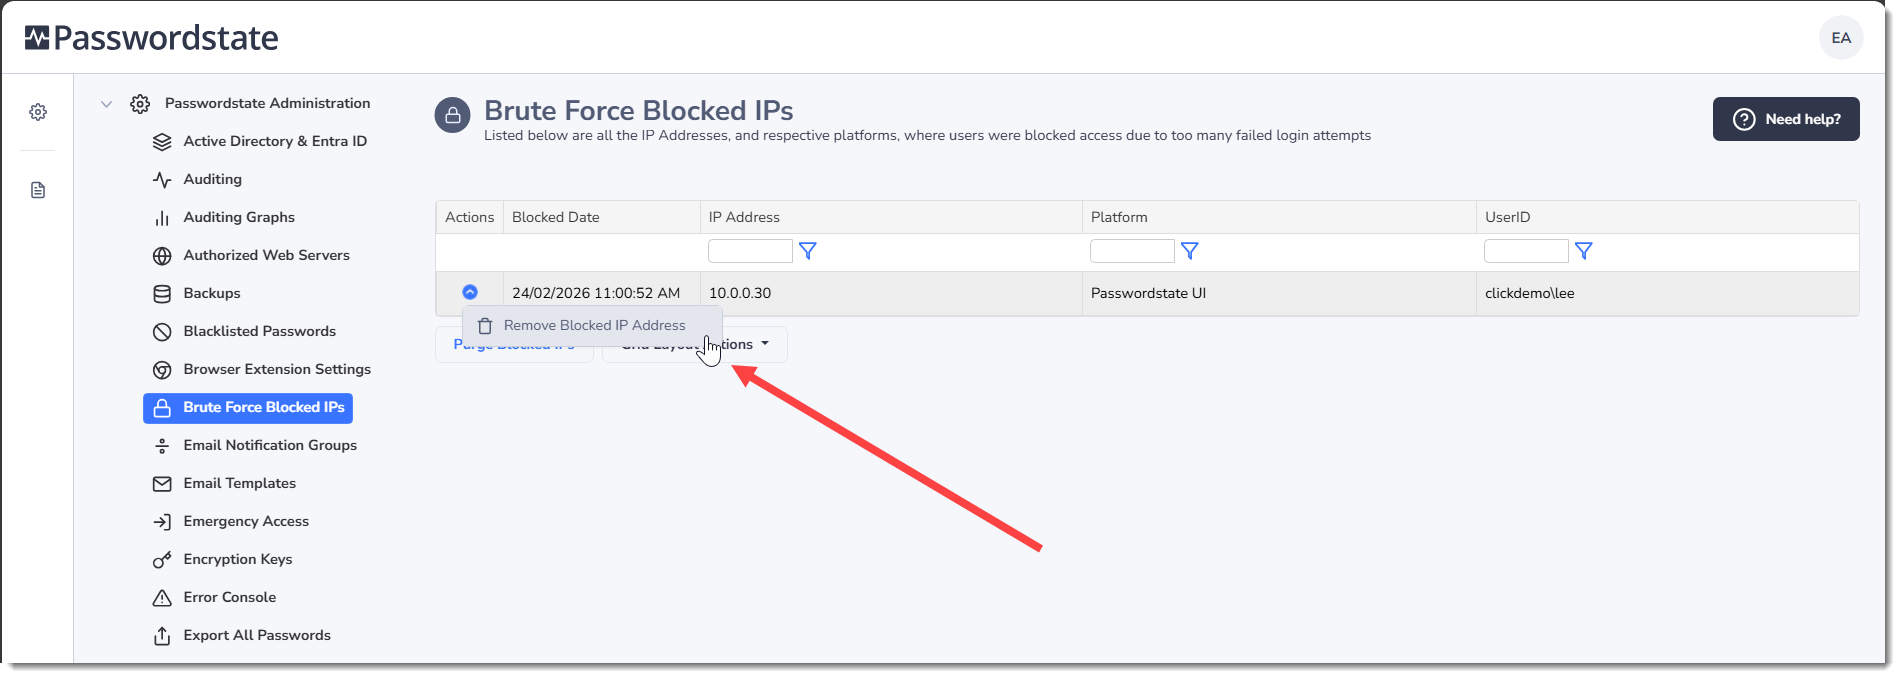Click the Browser Extension Settings chrome icon
The height and width of the screenshot is (678, 1900).
(x=162, y=370)
